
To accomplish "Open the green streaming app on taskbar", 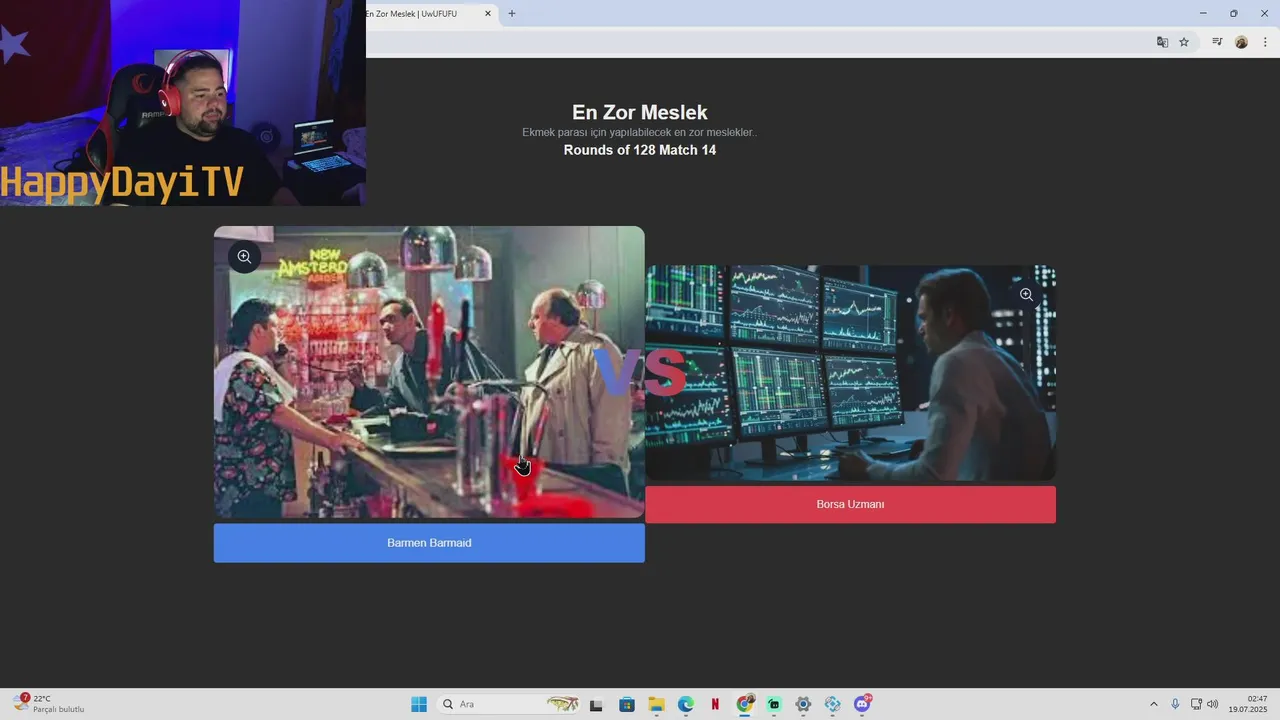I will click(x=774, y=704).
